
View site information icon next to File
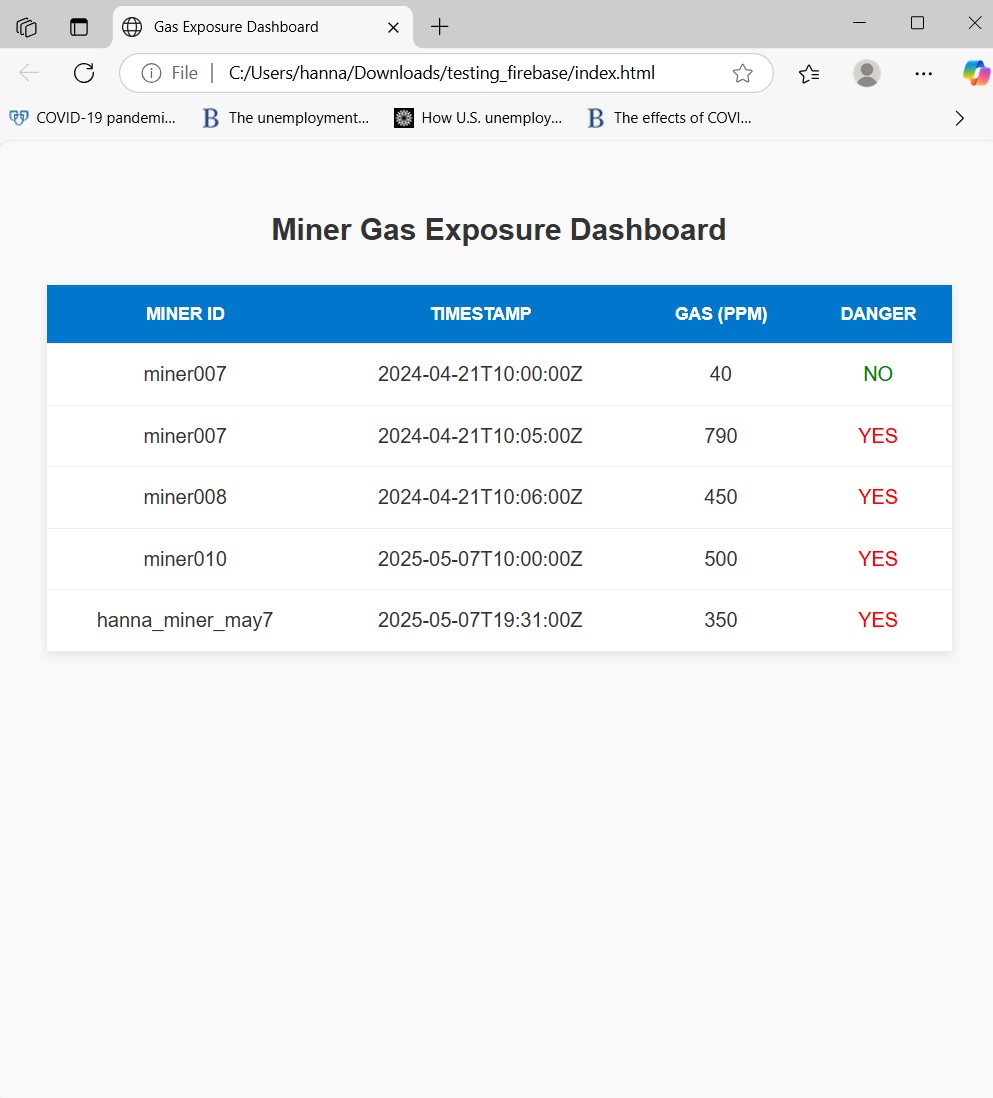pyautogui.click(x=151, y=73)
